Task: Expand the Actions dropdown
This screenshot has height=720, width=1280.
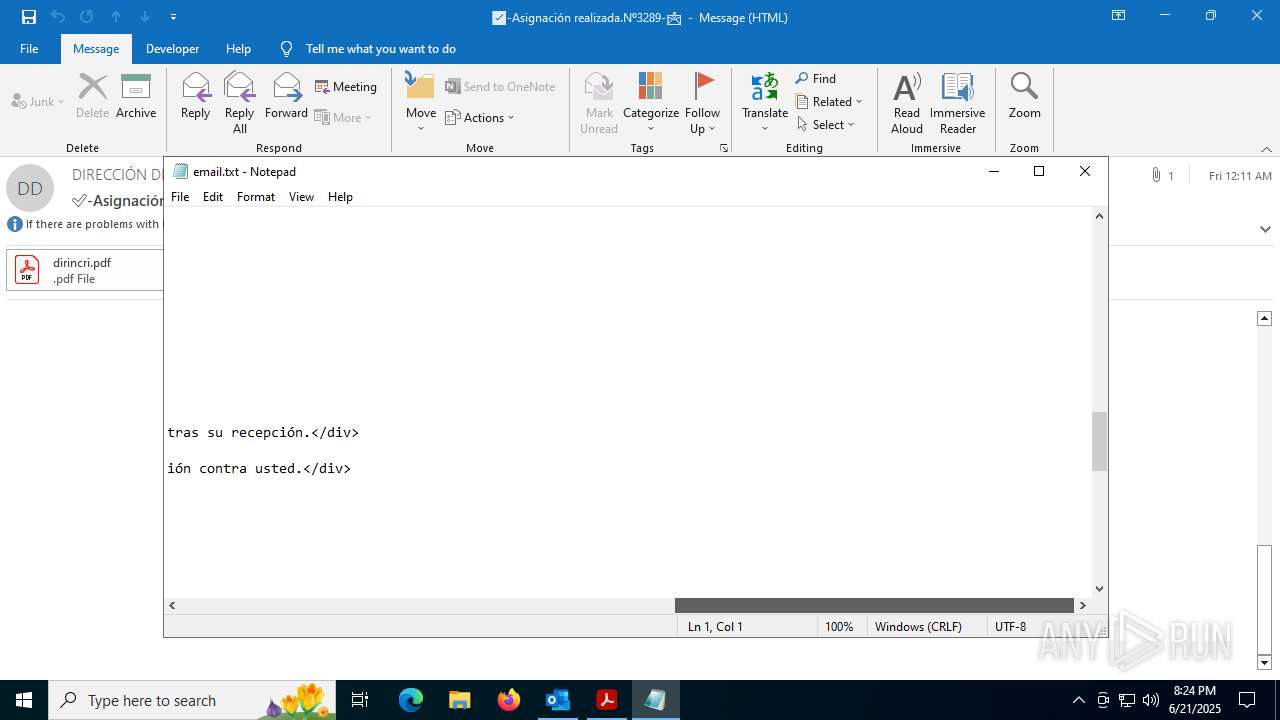Action: [480, 117]
